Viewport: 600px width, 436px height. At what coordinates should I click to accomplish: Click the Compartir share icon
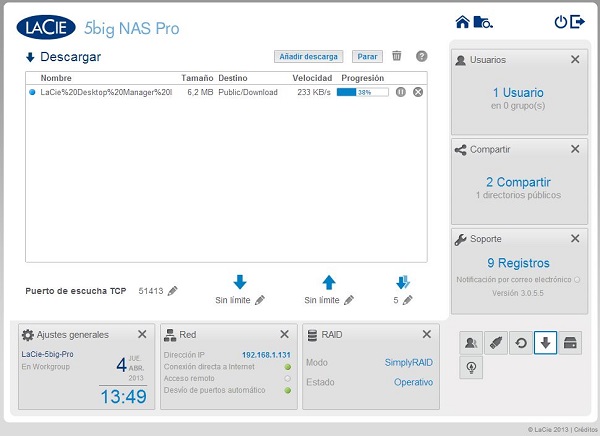pos(460,150)
